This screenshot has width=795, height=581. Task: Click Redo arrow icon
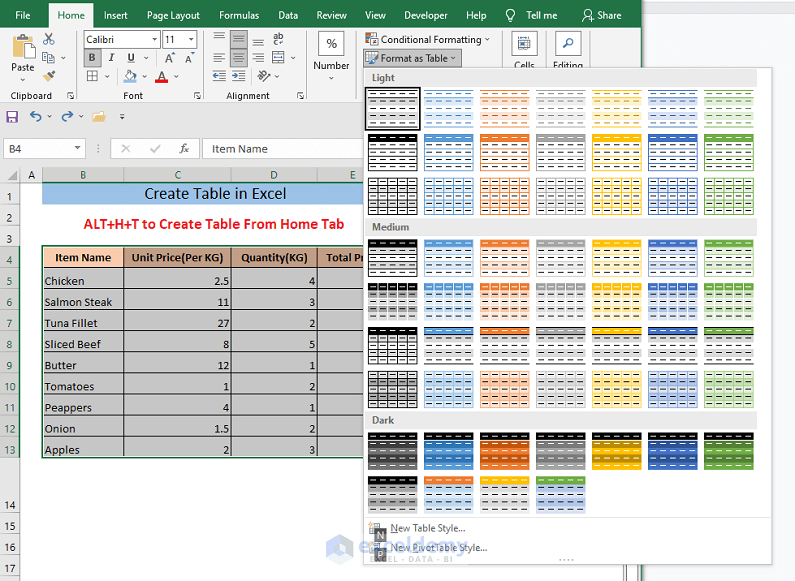coord(67,117)
